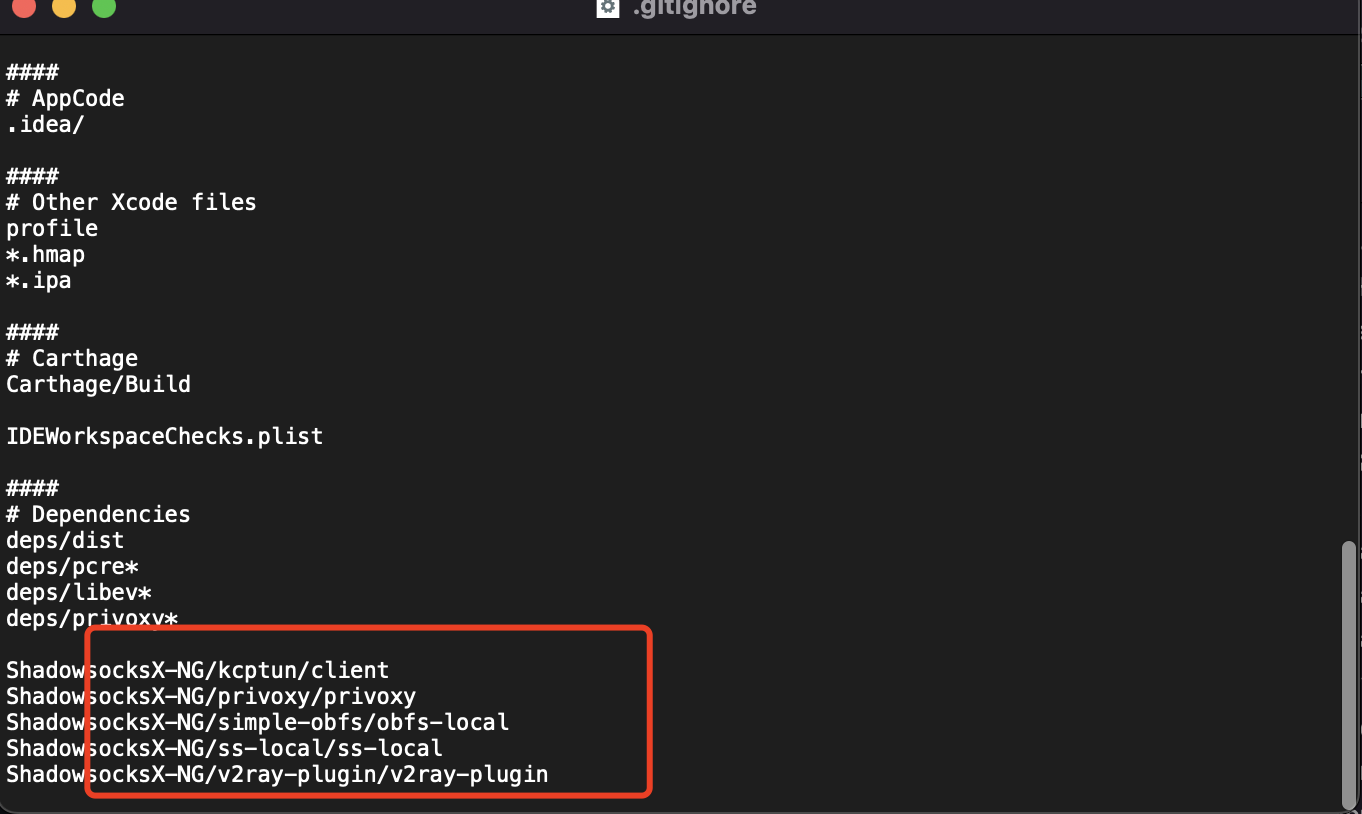Image resolution: width=1362 pixels, height=814 pixels.
Task: Click the 'deps/pcre*' pattern line
Action: pos(72,565)
